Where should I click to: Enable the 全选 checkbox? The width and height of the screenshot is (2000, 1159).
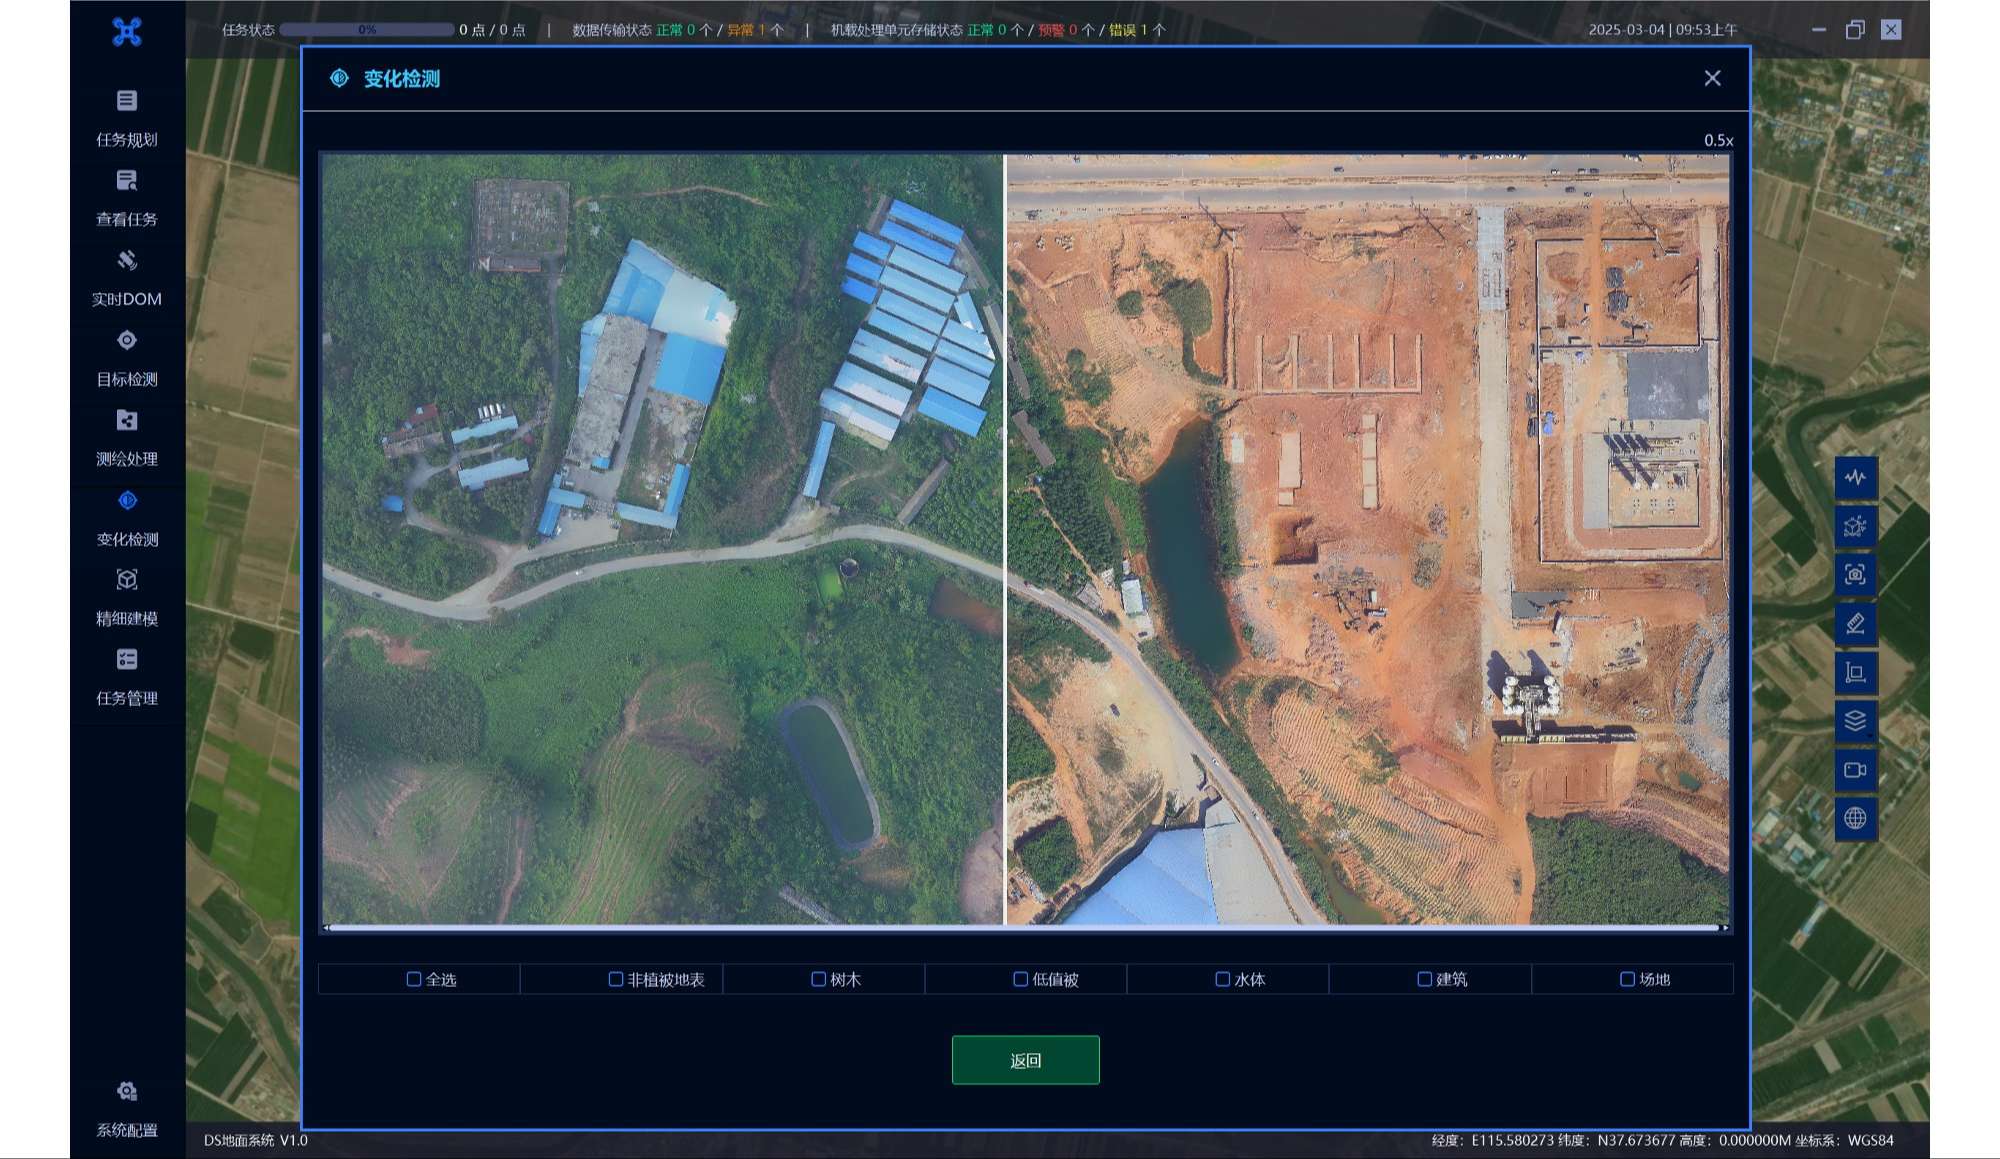coord(414,979)
